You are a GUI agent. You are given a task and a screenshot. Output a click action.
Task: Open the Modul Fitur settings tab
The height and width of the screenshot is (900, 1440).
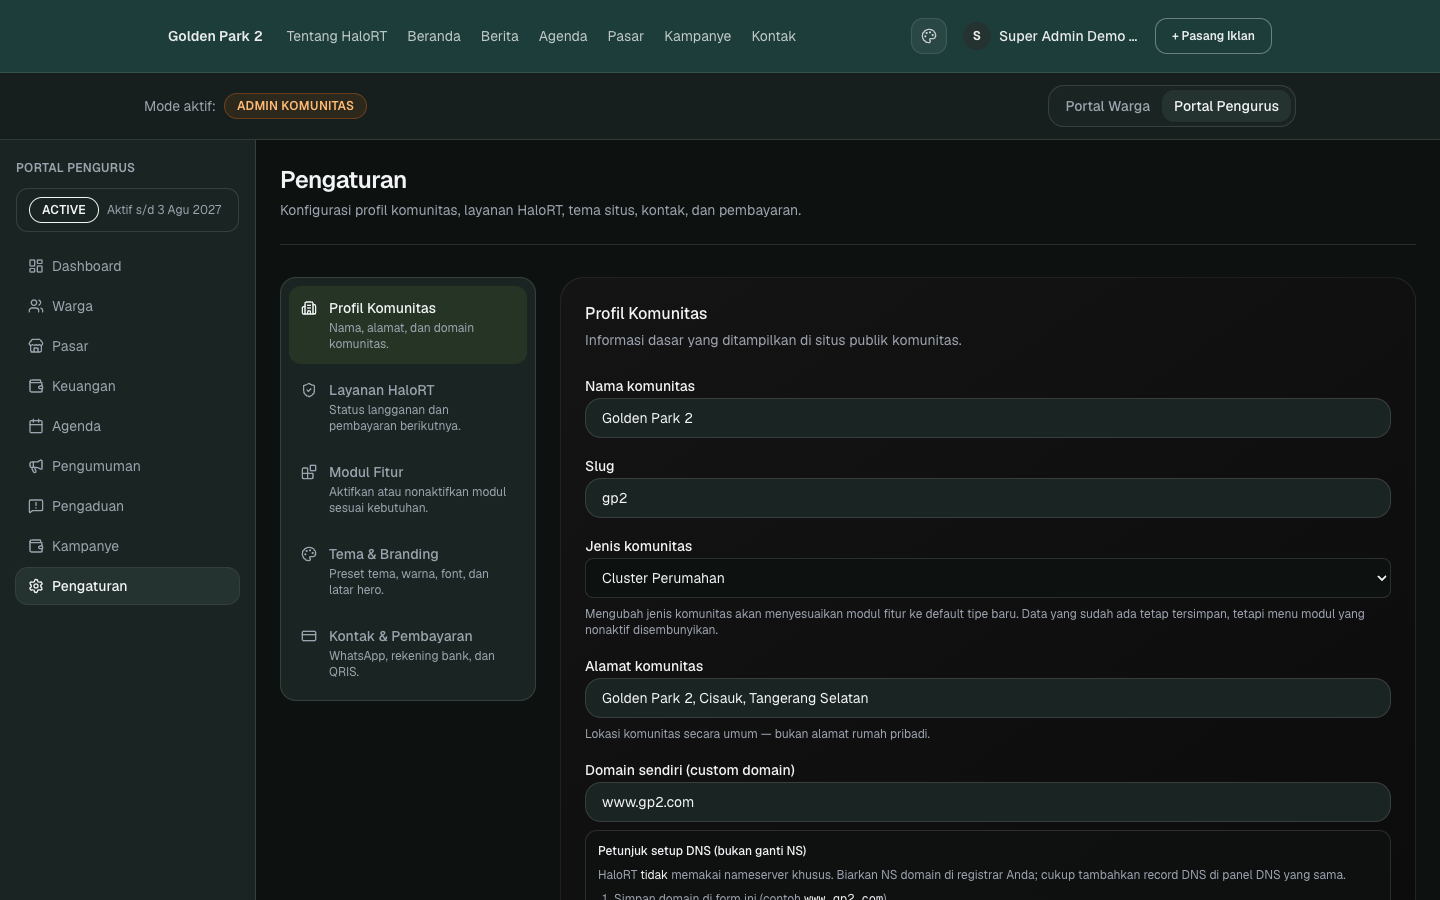tap(408, 489)
